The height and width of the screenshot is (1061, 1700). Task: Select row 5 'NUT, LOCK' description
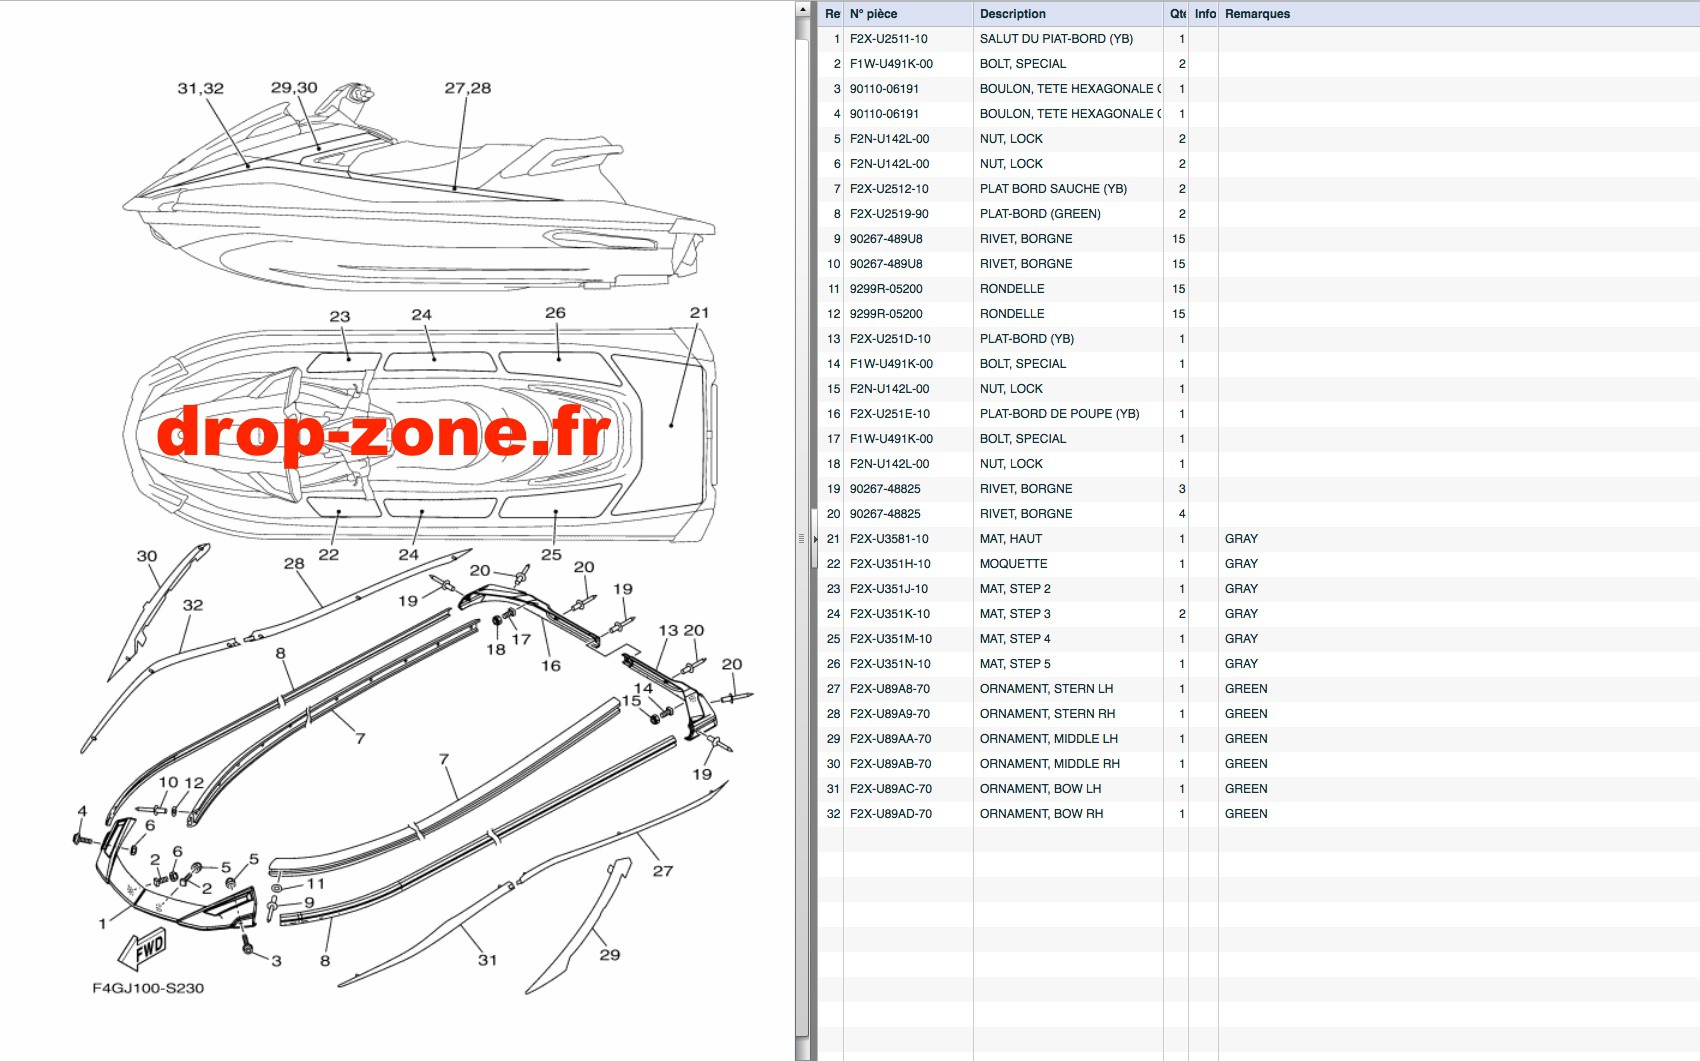coord(1011,139)
